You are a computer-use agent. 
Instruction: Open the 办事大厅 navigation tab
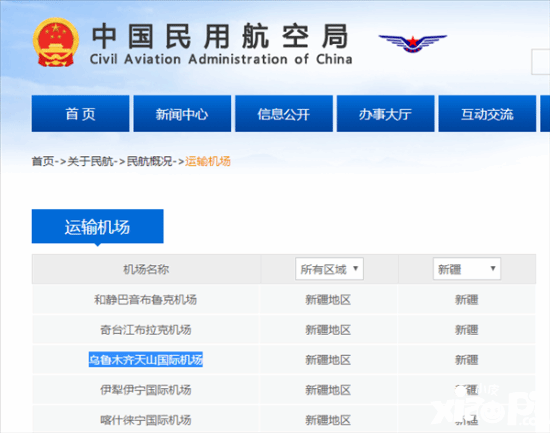pos(385,114)
